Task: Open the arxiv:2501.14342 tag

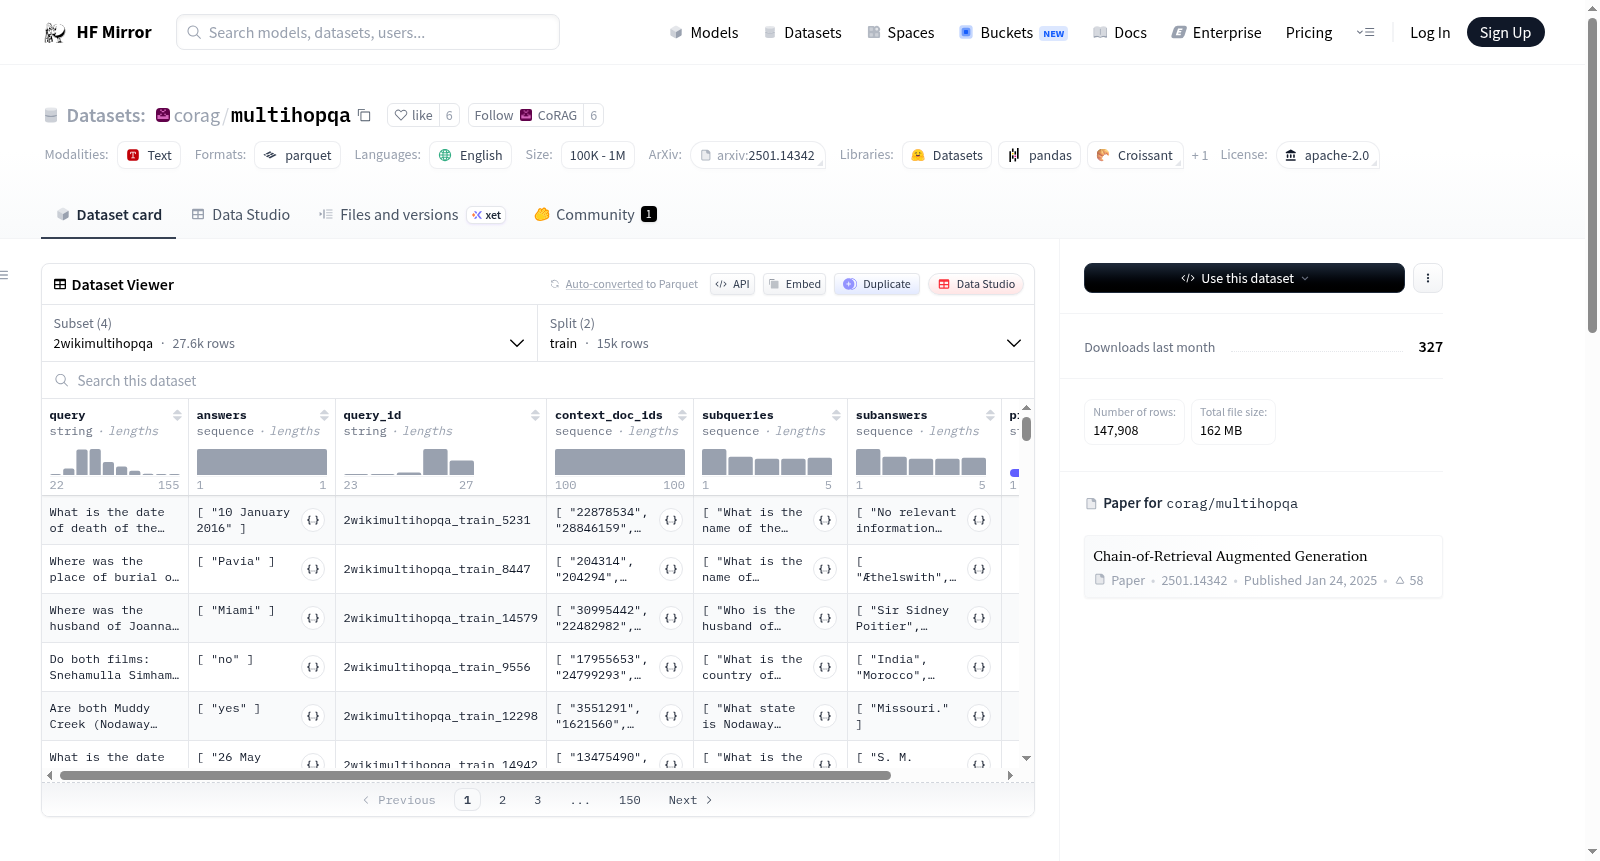Action: coord(758,156)
